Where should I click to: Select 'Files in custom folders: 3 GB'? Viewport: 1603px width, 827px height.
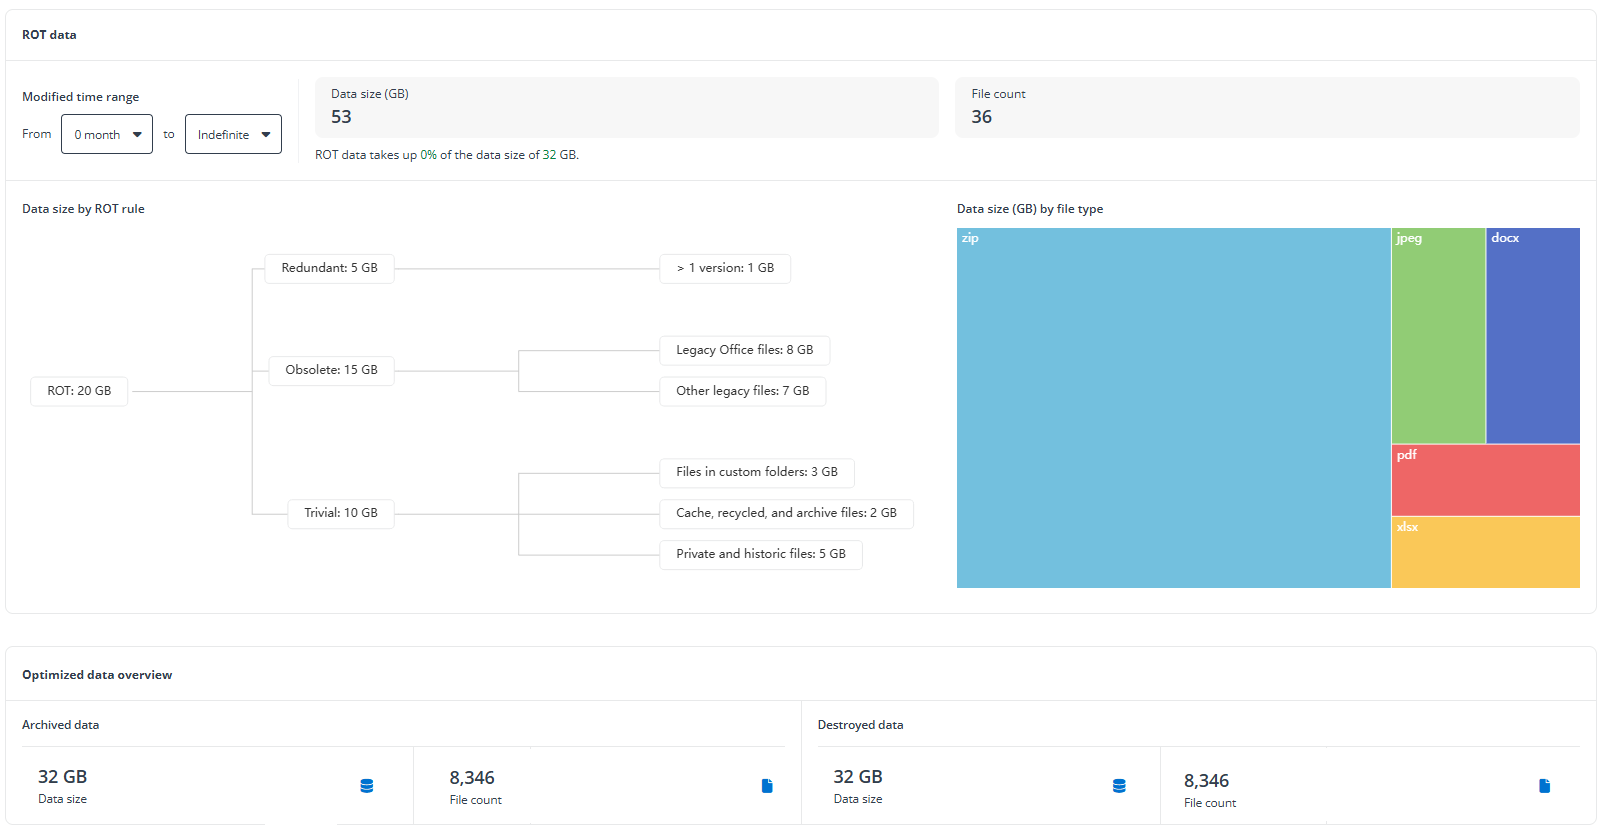click(756, 472)
